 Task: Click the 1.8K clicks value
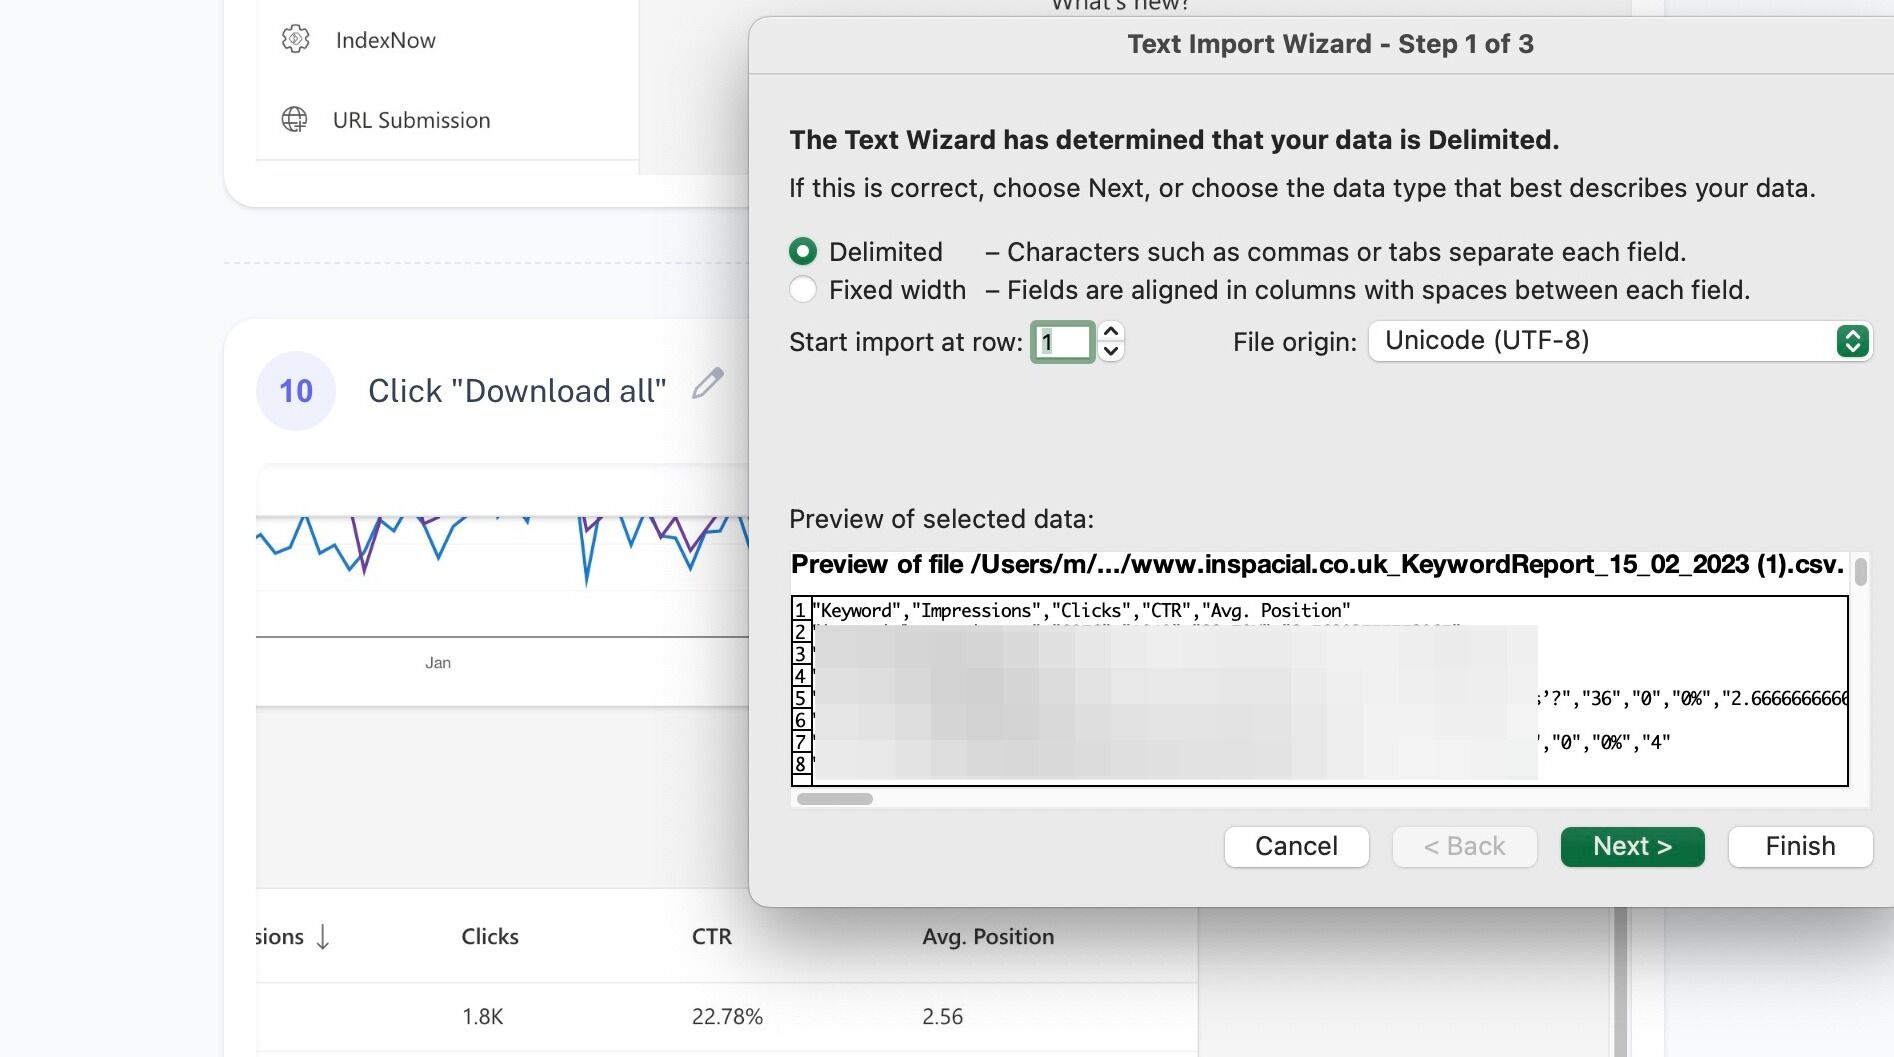pyautogui.click(x=482, y=1017)
